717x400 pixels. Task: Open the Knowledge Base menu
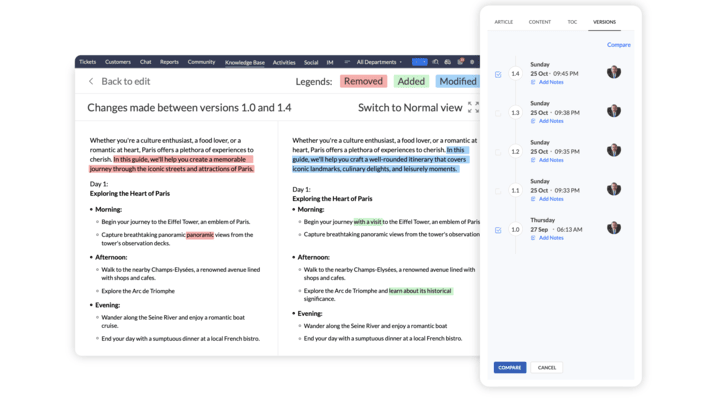point(245,62)
